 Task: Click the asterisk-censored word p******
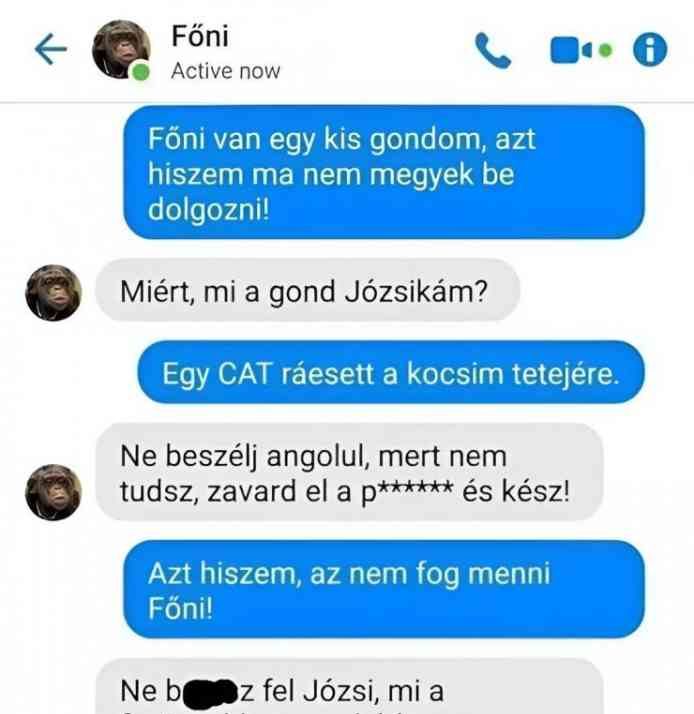coord(407,492)
